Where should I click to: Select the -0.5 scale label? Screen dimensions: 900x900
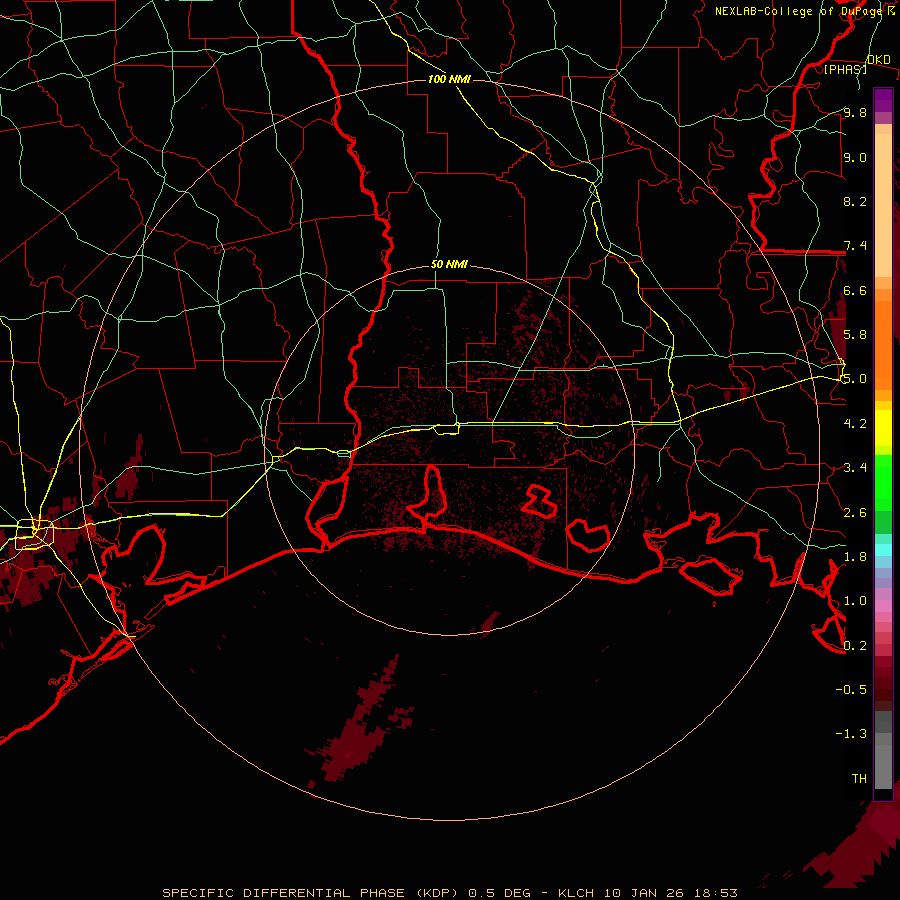pyautogui.click(x=851, y=689)
